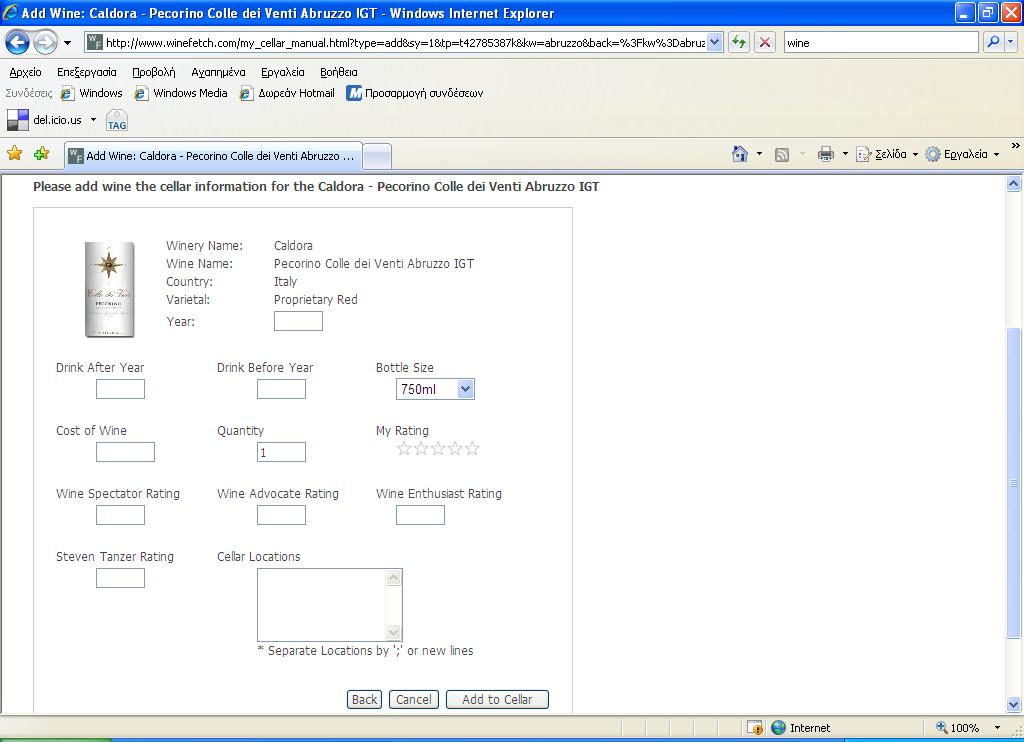This screenshot has height=742, width=1024.
Task: Open the Bottle Size 750ml dropdown
Action: pyautogui.click(x=435, y=389)
